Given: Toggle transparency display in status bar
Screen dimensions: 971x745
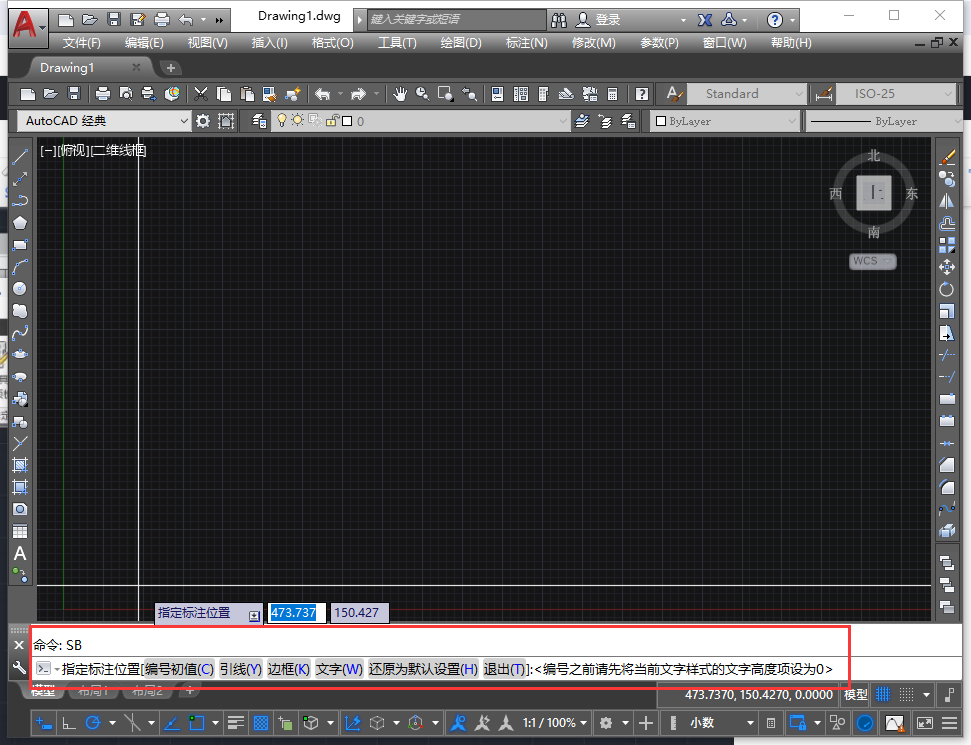Looking at the screenshot, I should coord(261,723).
